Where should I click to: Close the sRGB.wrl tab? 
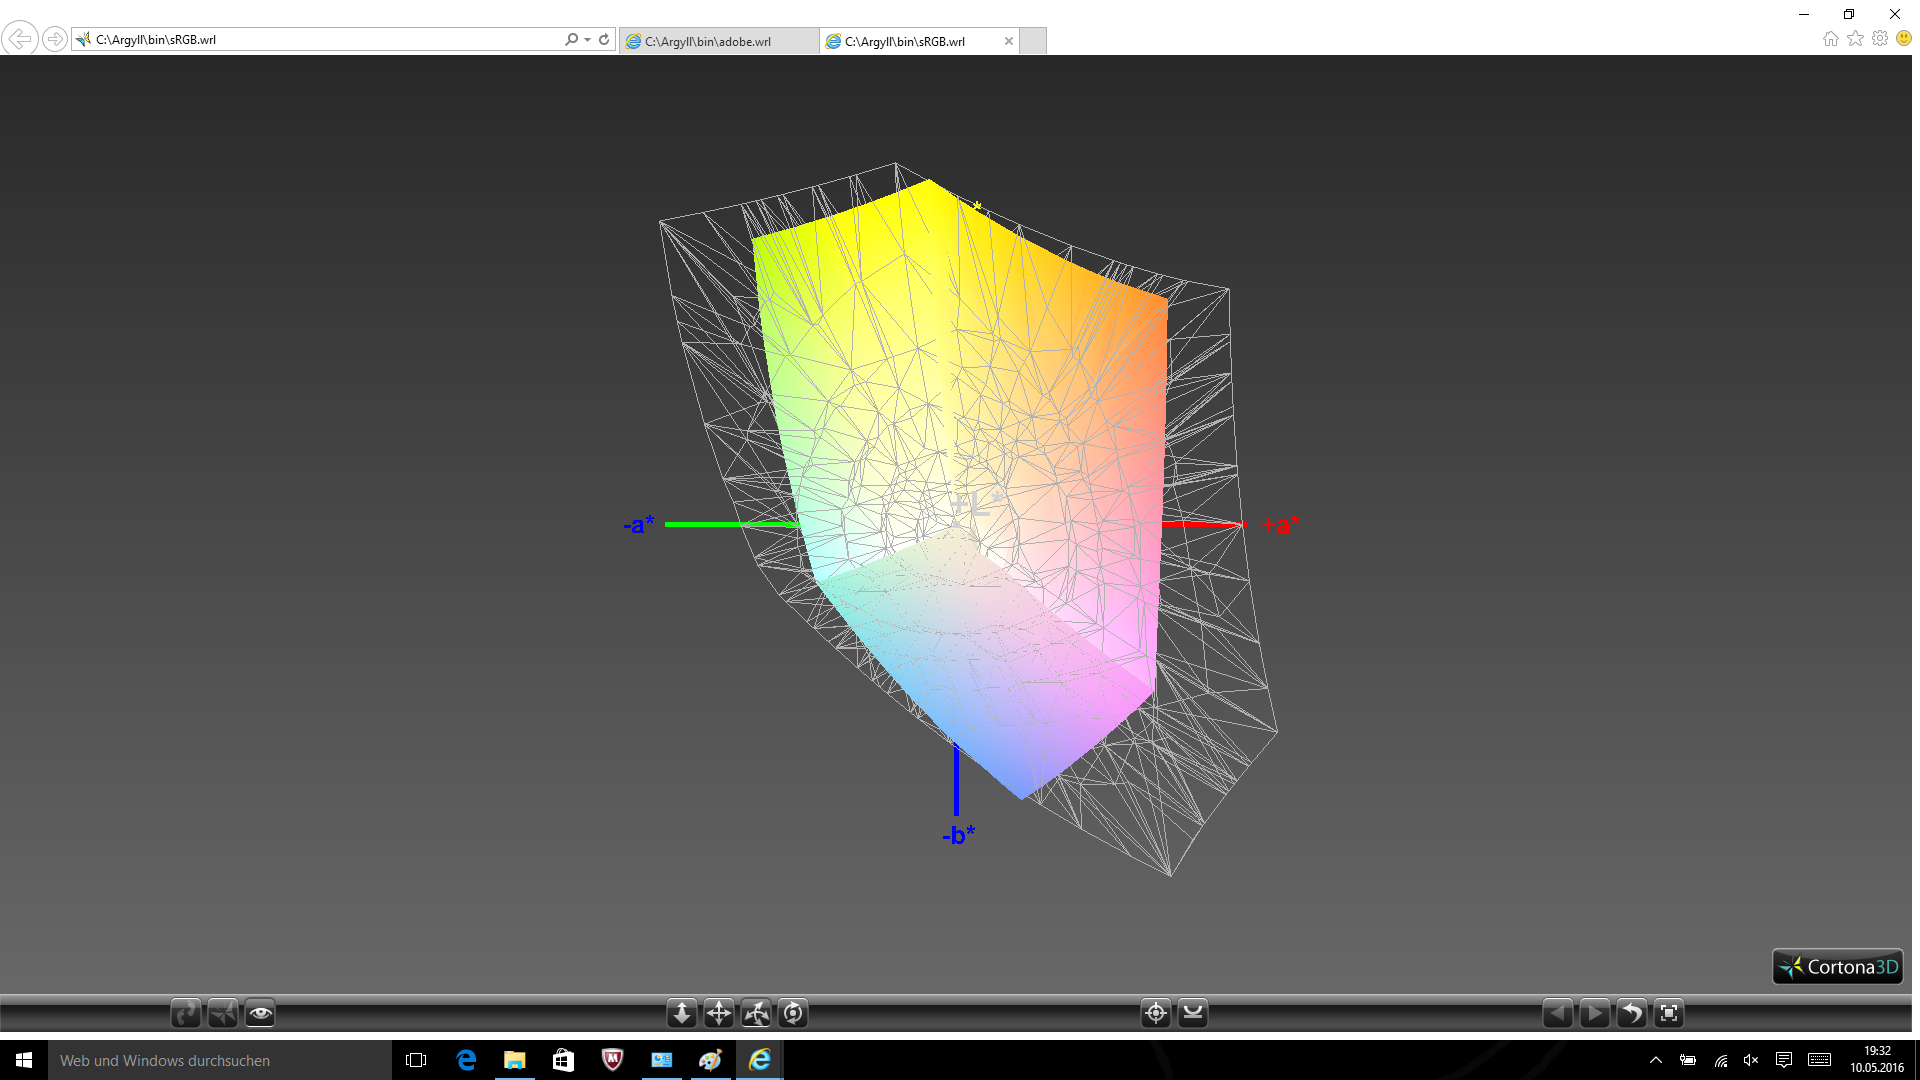click(x=1008, y=41)
